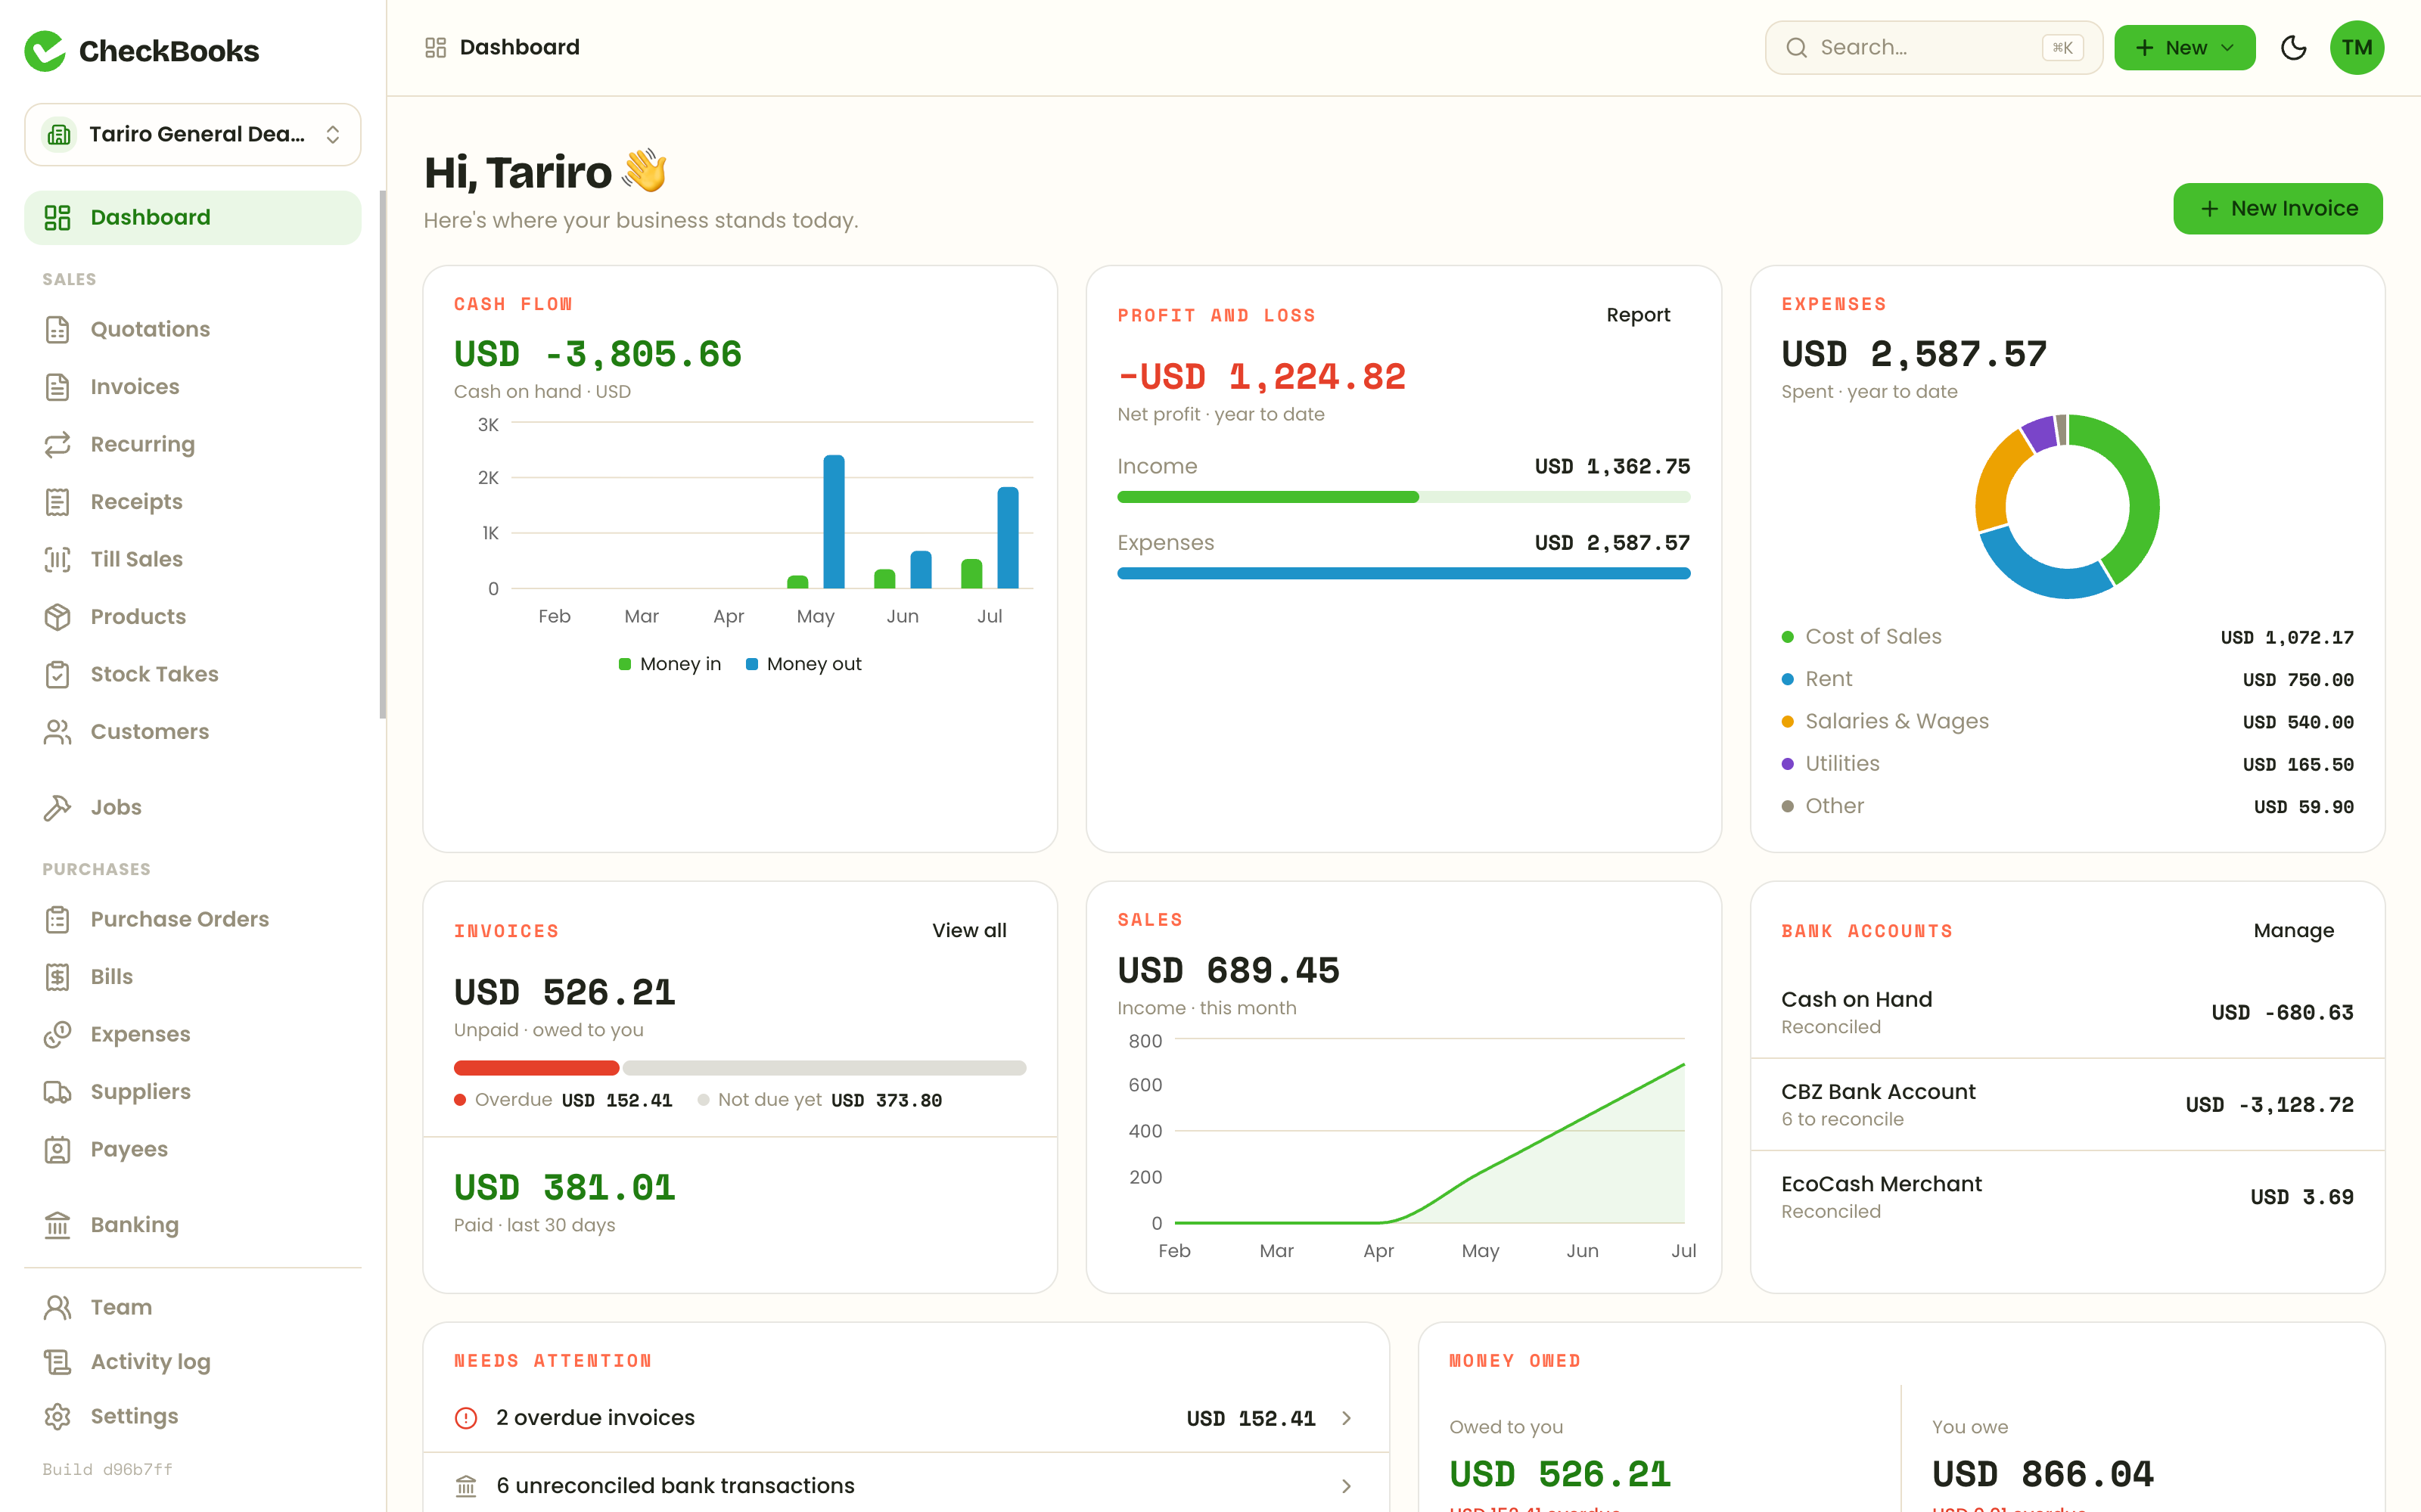2421x1512 pixels.
Task: Expand the unreconciled bank transactions arrow
Action: pos(1346,1486)
